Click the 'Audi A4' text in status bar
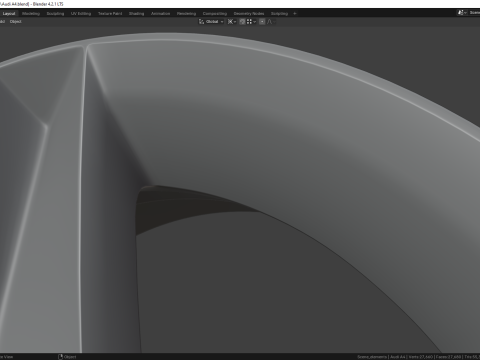Viewport: 480px width, 360px height. point(397,357)
